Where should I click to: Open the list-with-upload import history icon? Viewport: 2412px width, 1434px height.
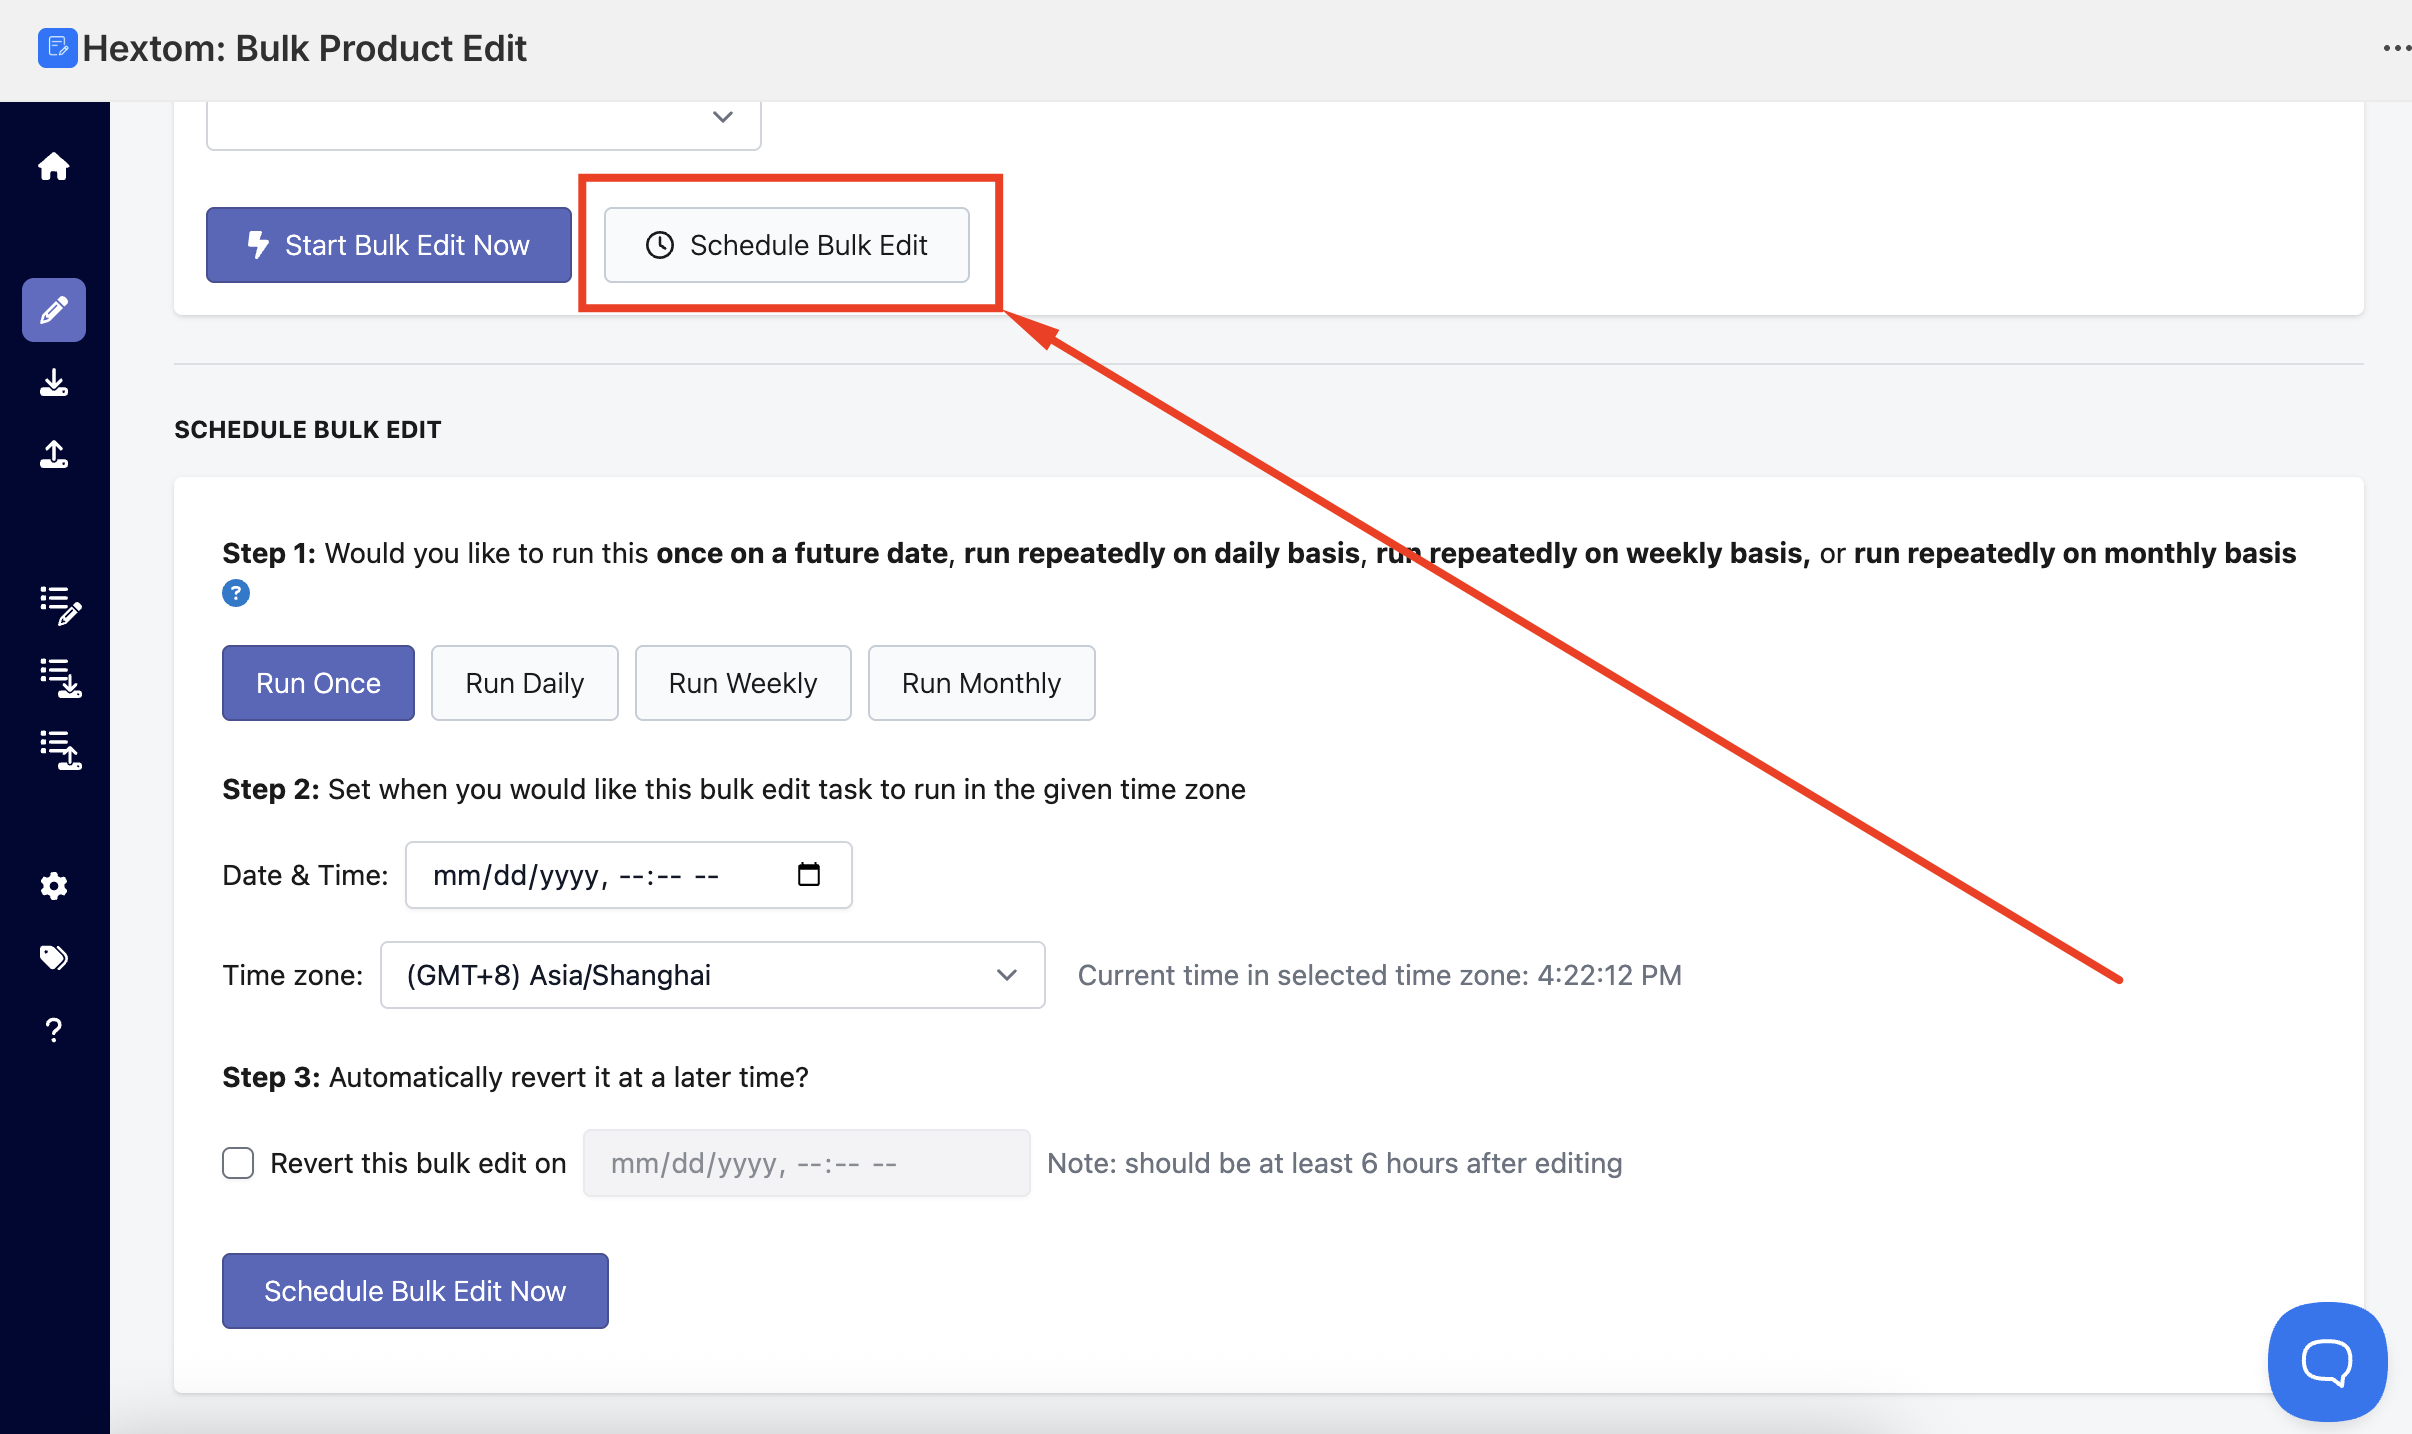pos(59,750)
